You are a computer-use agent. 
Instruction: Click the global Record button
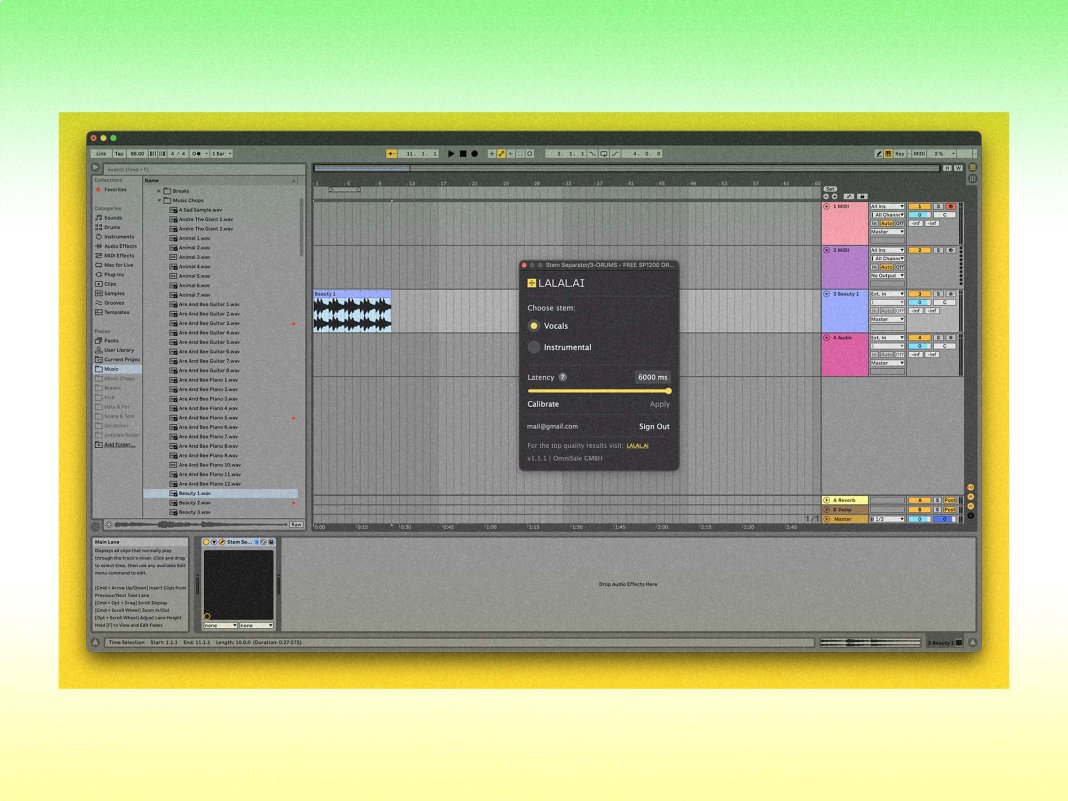tap(474, 153)
